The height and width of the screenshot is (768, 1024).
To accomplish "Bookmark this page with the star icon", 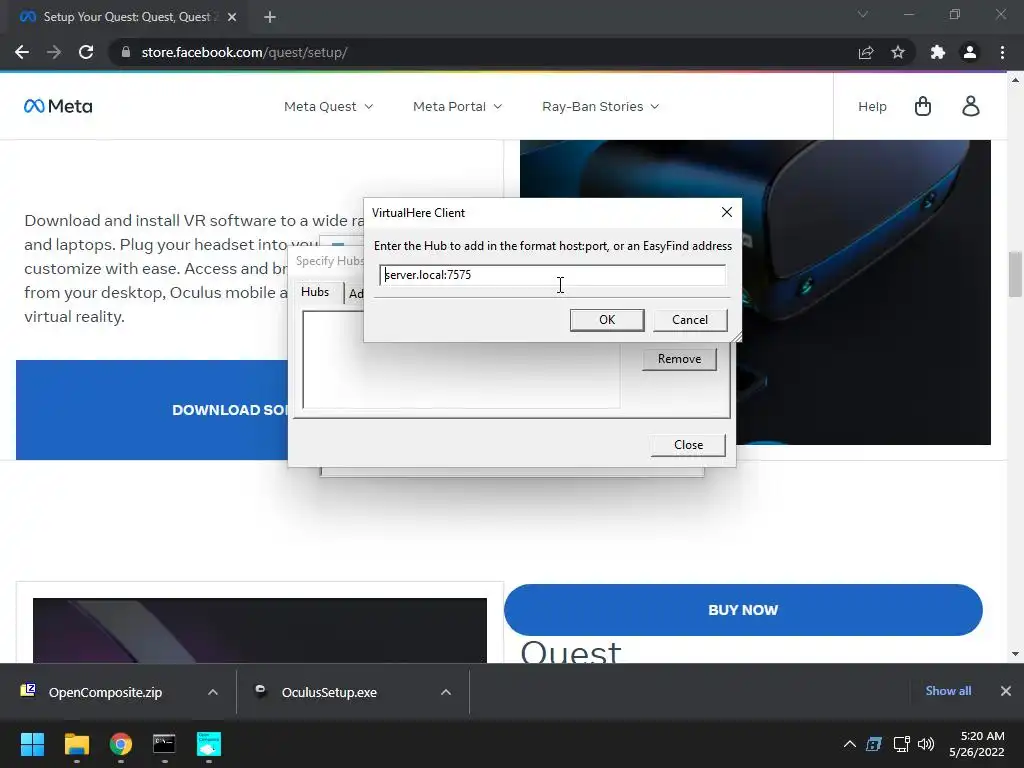I will pyautogui.click(x=898, y=52).
